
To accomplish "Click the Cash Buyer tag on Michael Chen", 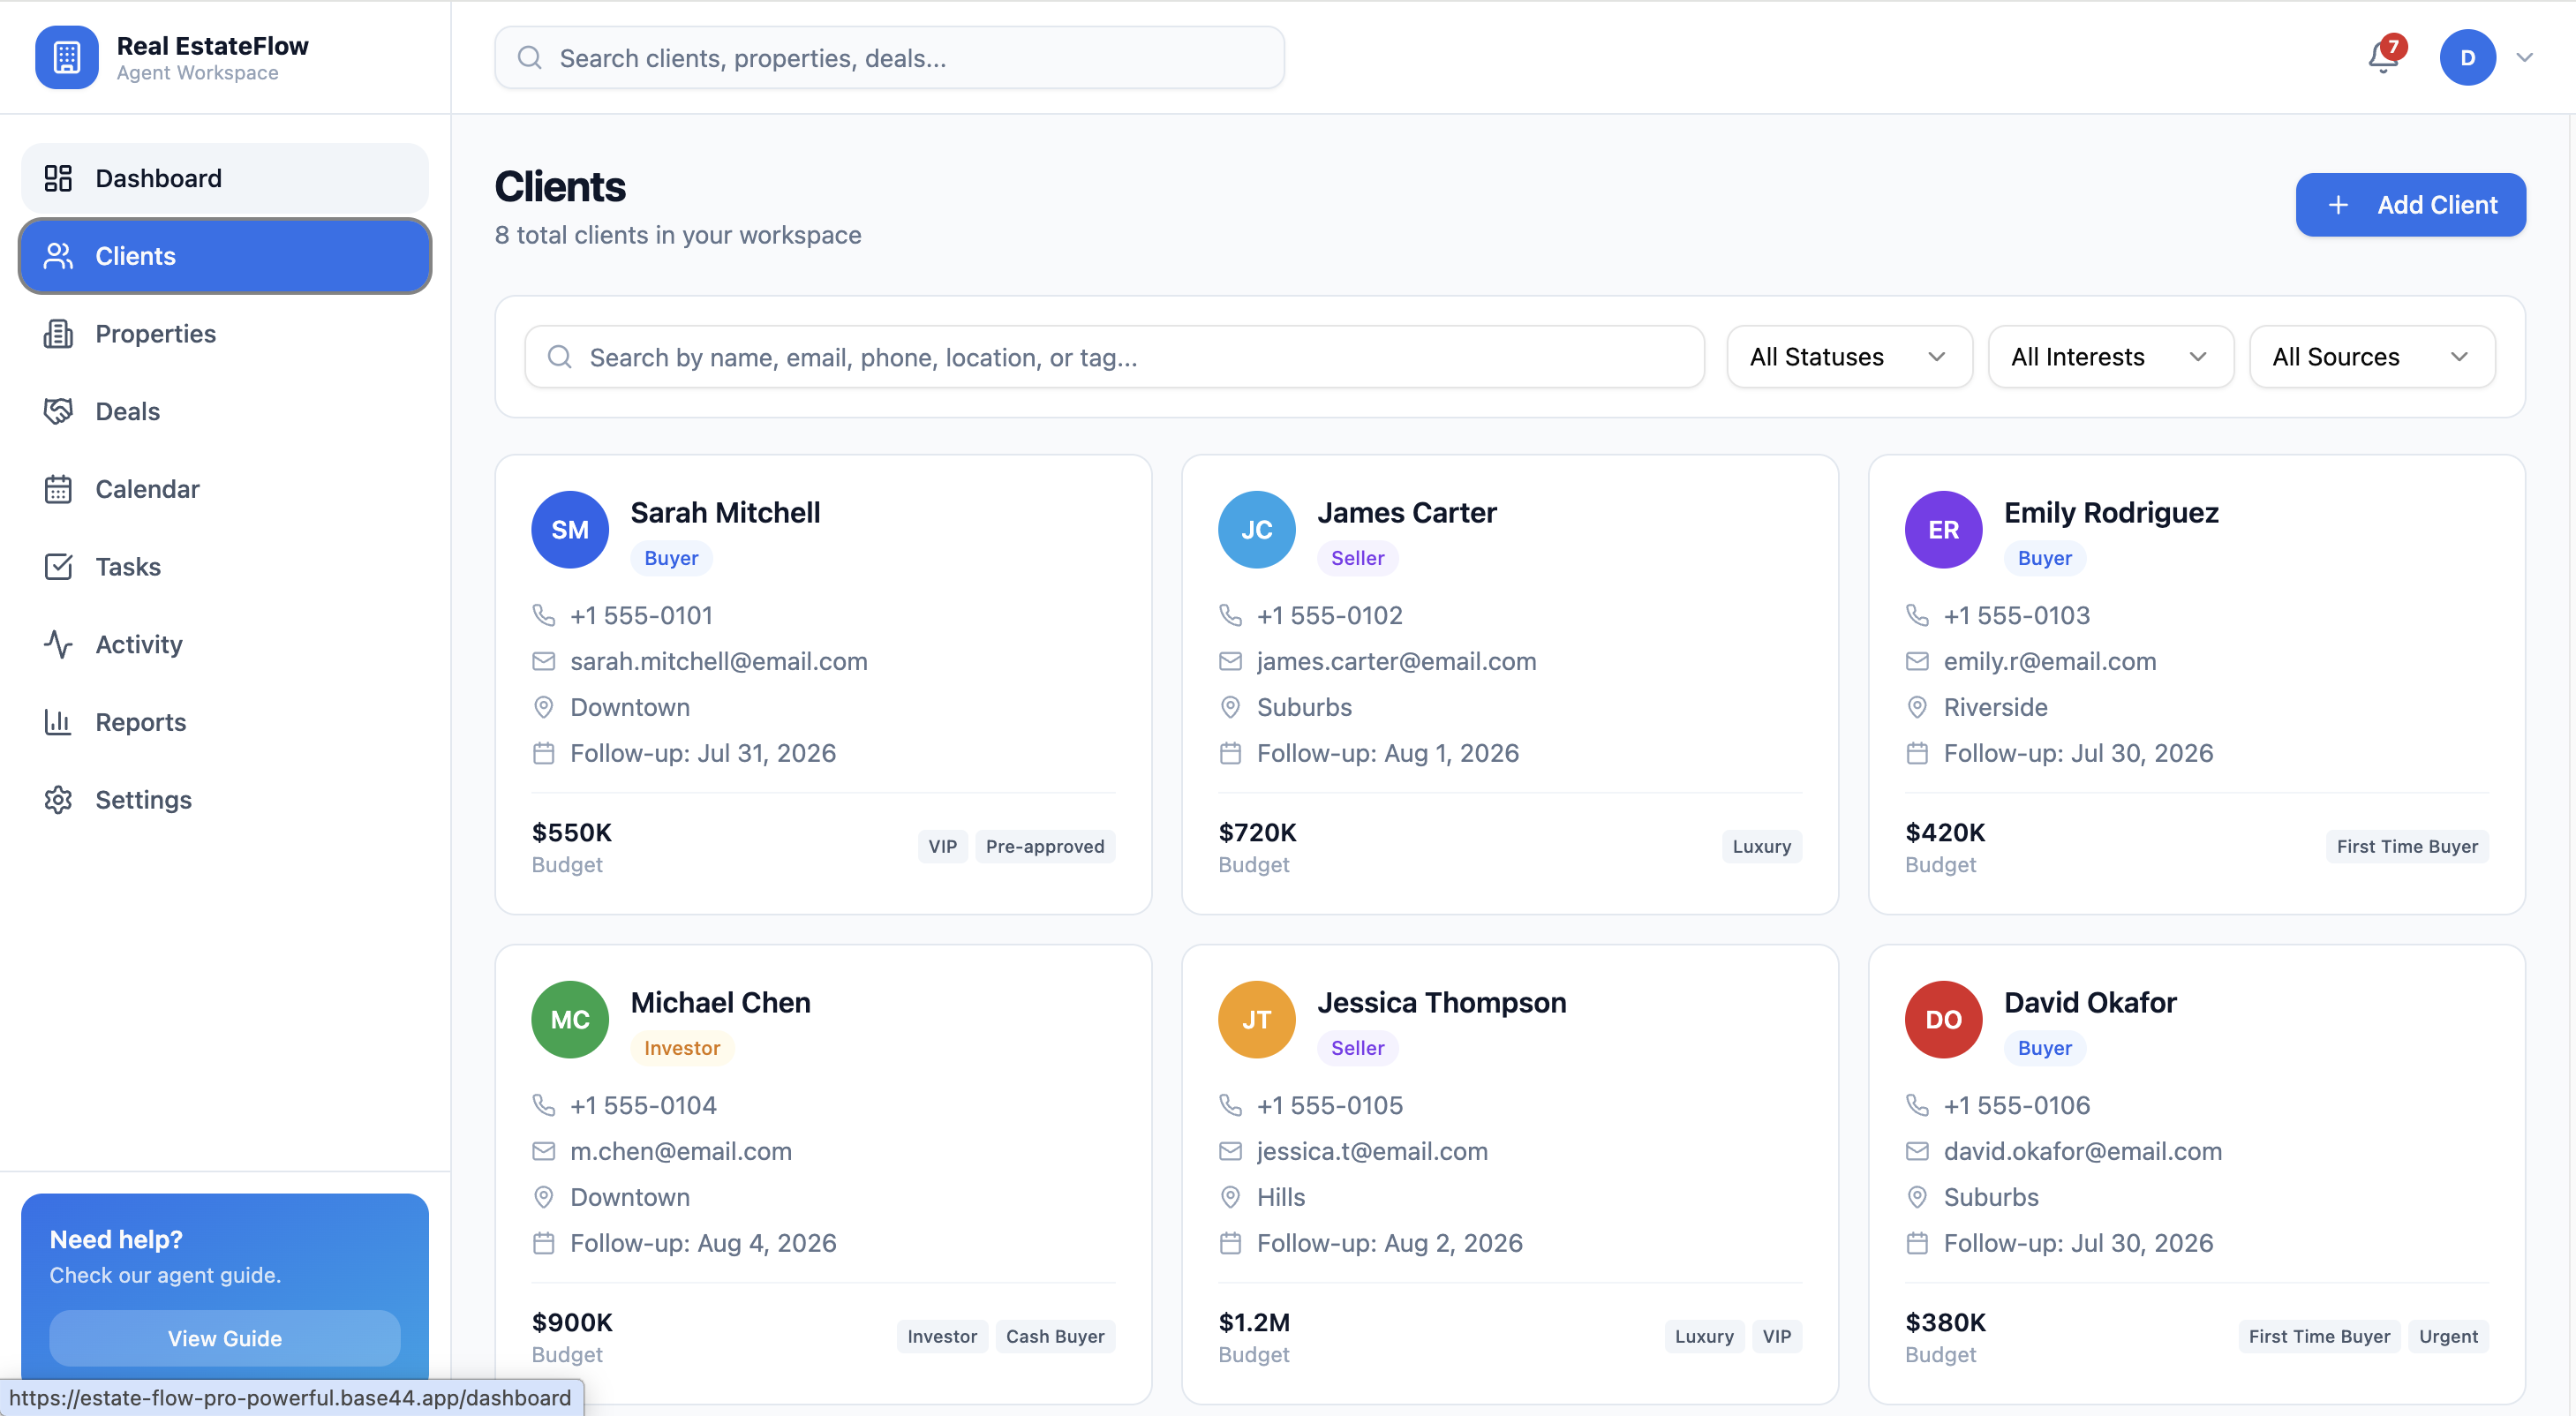I will click(1055, 1336).
